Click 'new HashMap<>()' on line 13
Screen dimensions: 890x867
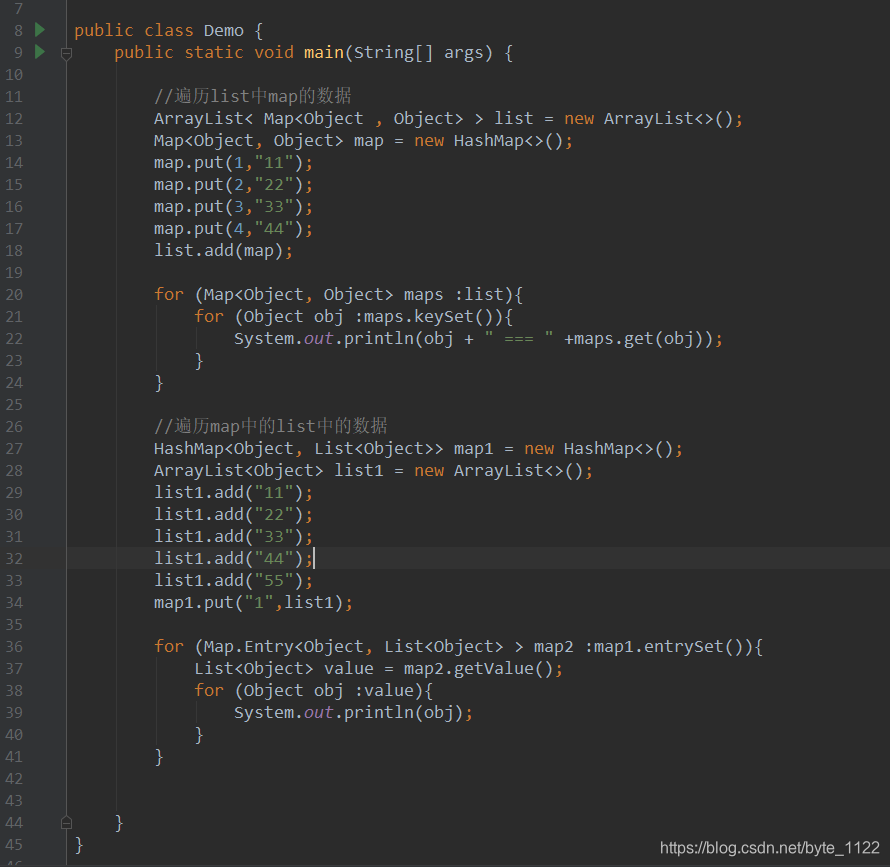[493, 141]
